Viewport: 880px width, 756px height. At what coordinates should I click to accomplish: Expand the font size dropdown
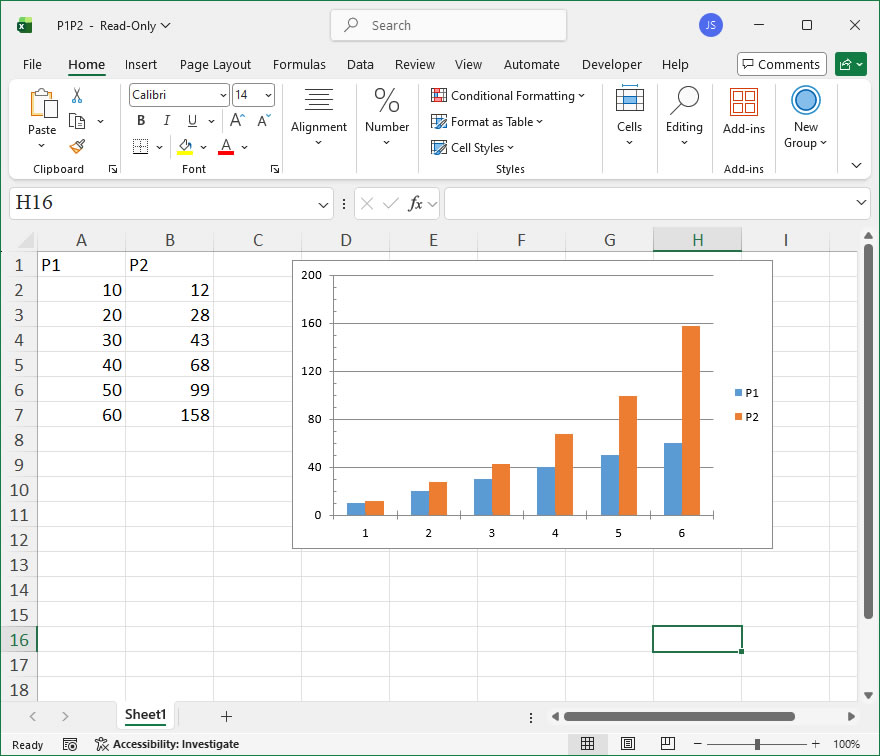(267, 95)
